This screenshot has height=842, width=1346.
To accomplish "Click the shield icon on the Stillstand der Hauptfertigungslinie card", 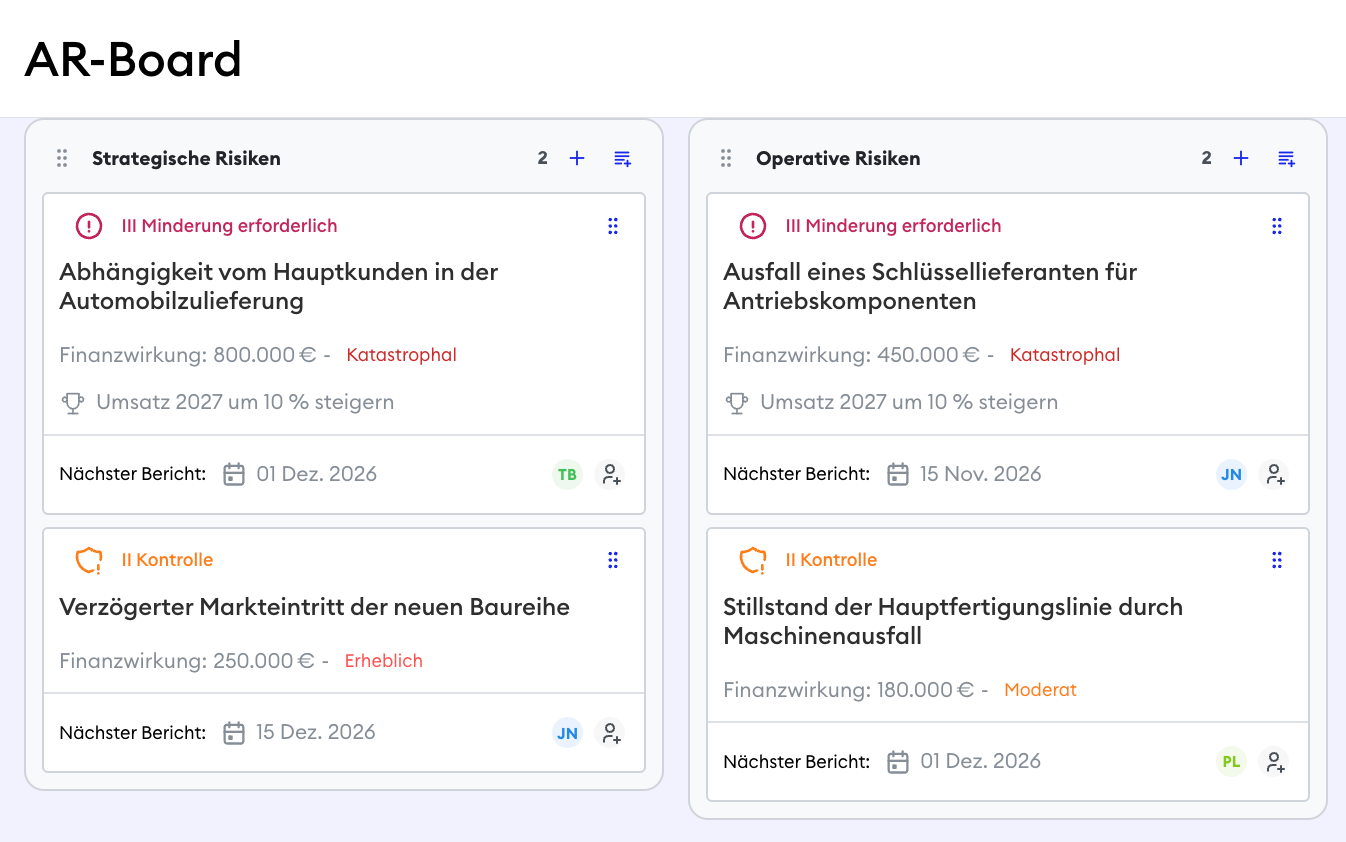I will coord(753,560).
